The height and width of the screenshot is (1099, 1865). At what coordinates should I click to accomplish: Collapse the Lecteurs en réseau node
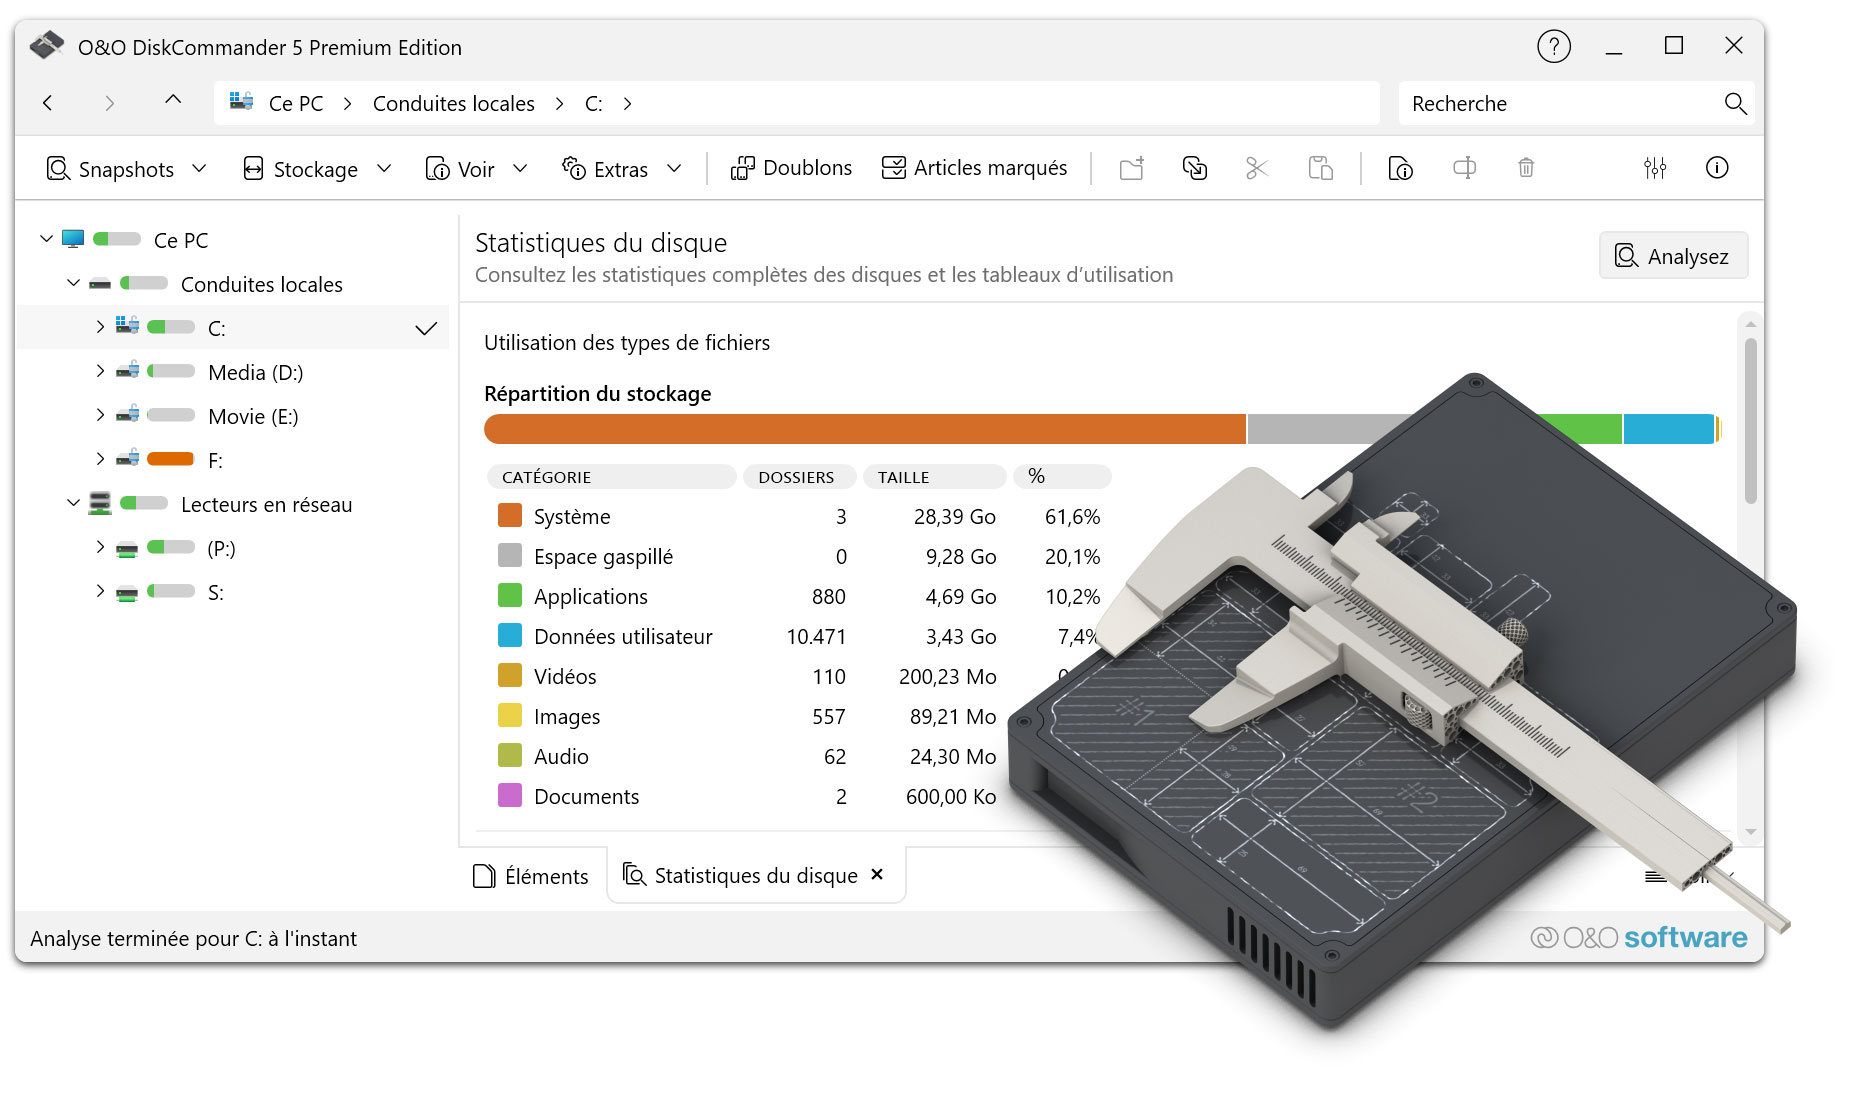click(x=72, y=503)
